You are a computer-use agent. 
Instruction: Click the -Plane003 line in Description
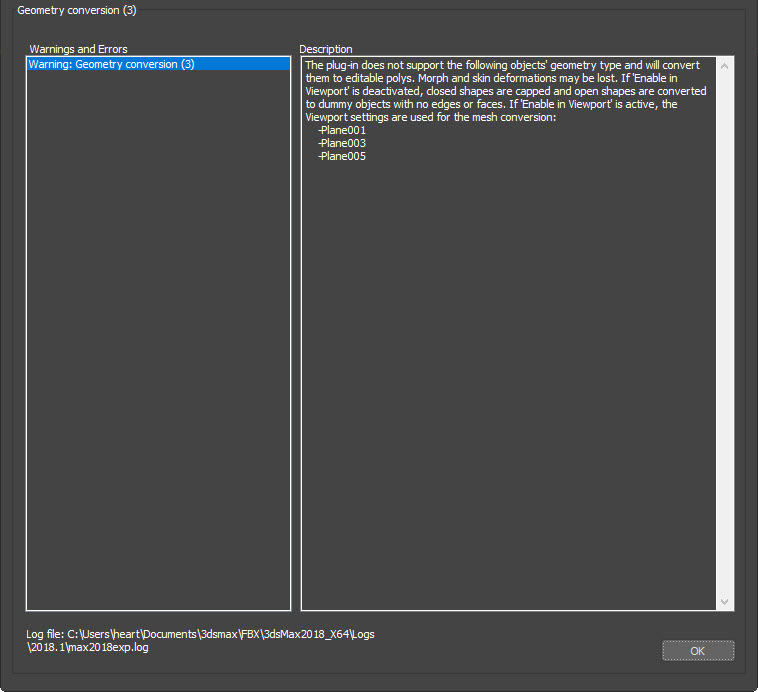click(342, 144)
